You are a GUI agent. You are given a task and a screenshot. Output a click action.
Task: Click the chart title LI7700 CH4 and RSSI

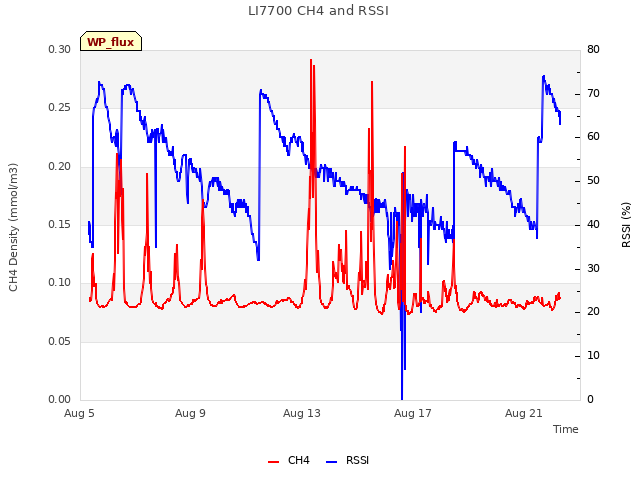(x=318, y=11)
